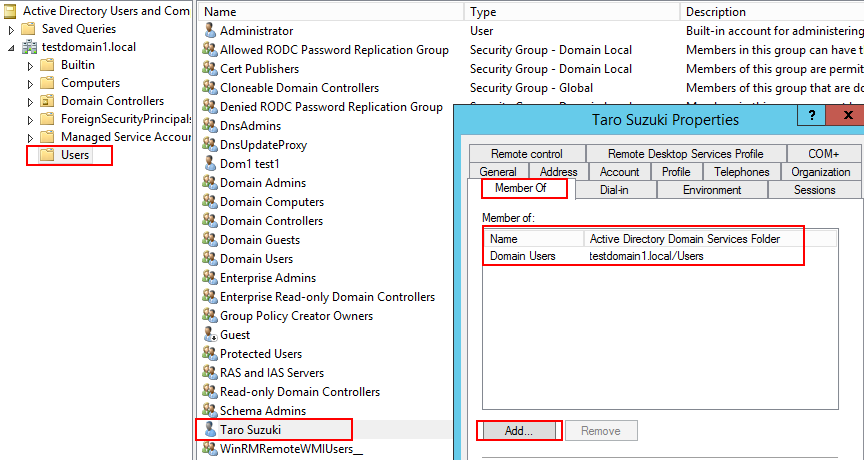Open the Dial-in tab
Image resolution: width=864 pixels, height=460 pixels.
pyautogui.click(x=614, y=190)
